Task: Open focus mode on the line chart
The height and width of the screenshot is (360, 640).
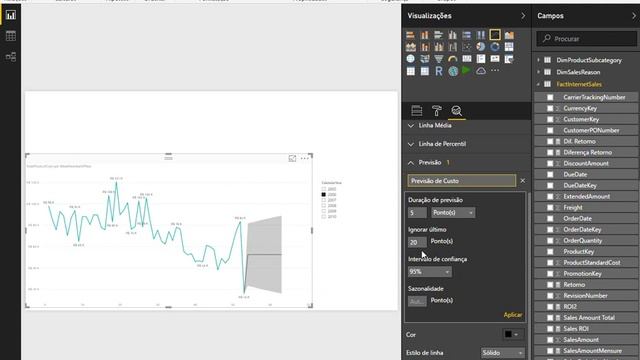Action: (x=292, y=158)
